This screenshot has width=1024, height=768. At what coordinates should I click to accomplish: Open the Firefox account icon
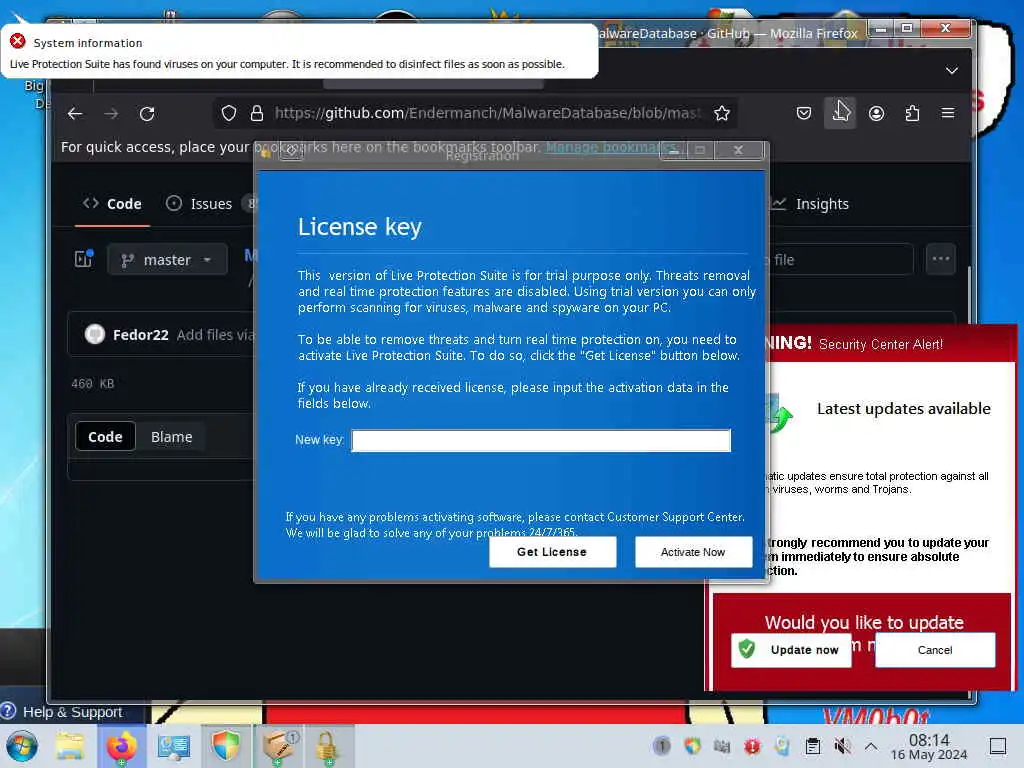[x=876, y=114]
